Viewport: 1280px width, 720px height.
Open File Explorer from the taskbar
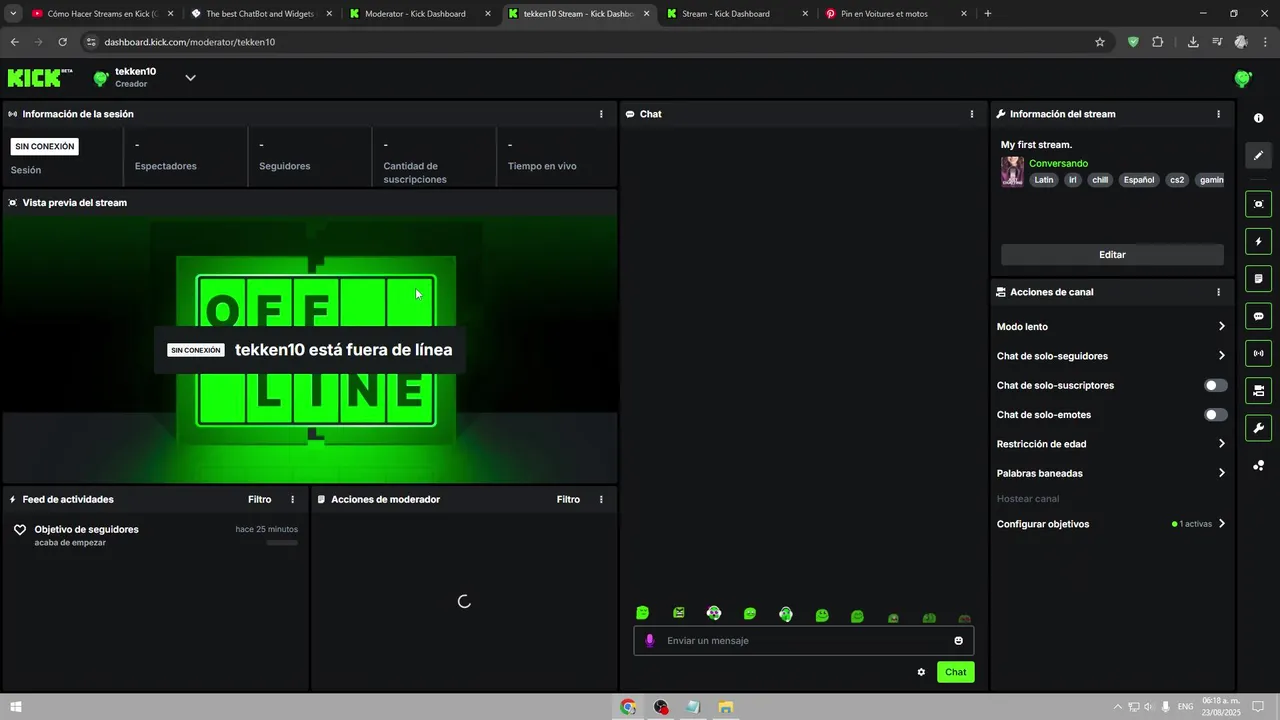tap(725, 707)
